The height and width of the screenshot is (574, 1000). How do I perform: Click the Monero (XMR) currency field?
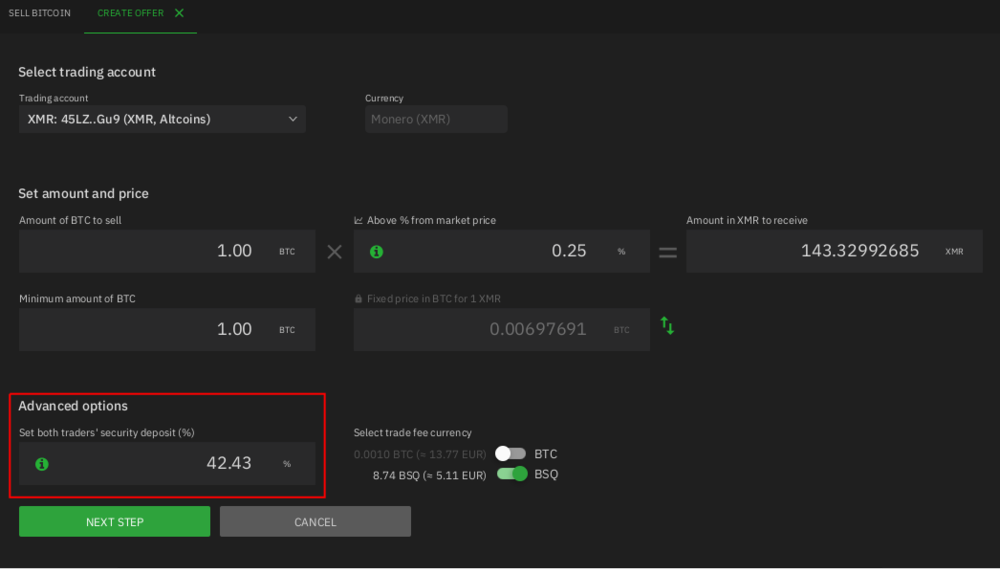(x=436, y=119)
